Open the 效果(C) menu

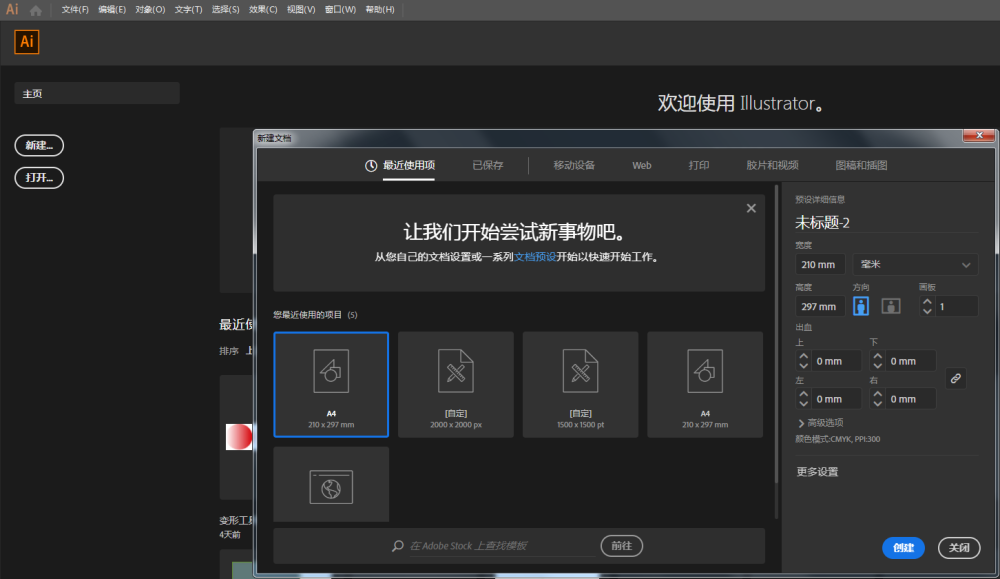pos(263,10)
